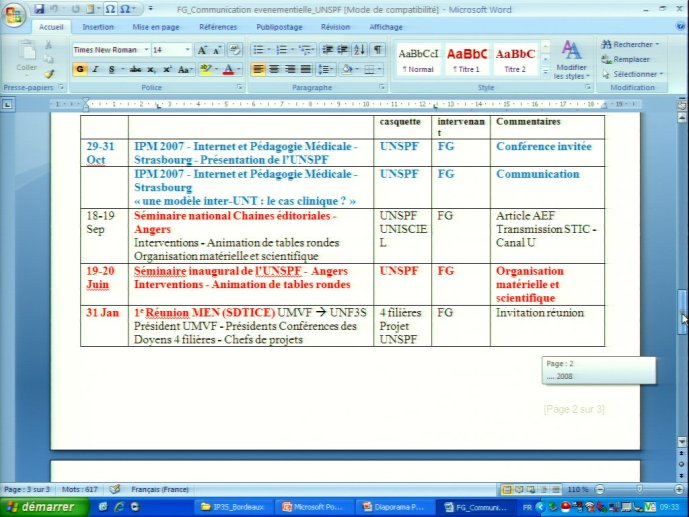Open the change case Aa dropdown

click(185, 69)
